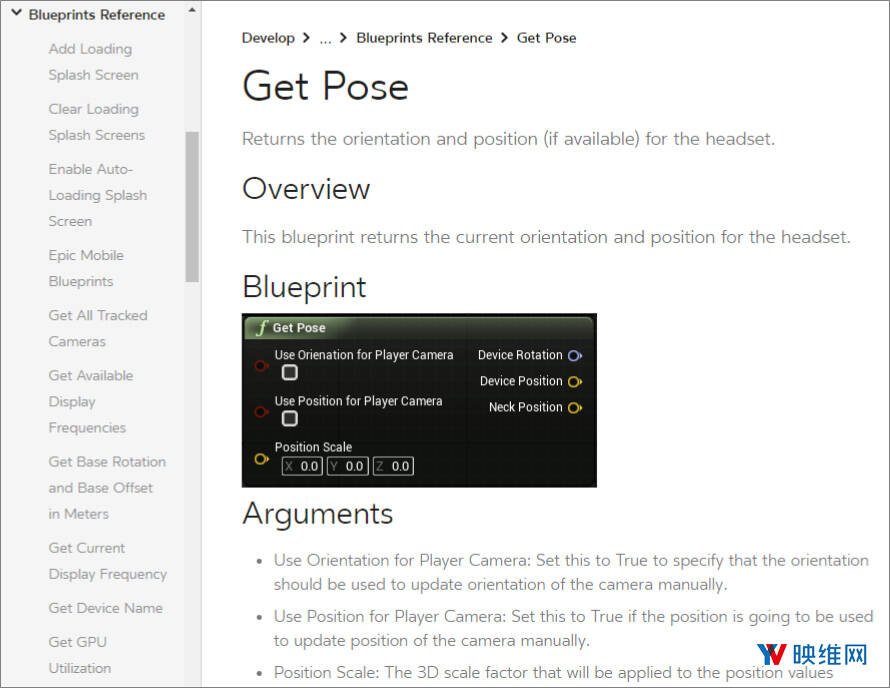Click the Position Scale X value field
890x688 pixels.
point(302,466)
